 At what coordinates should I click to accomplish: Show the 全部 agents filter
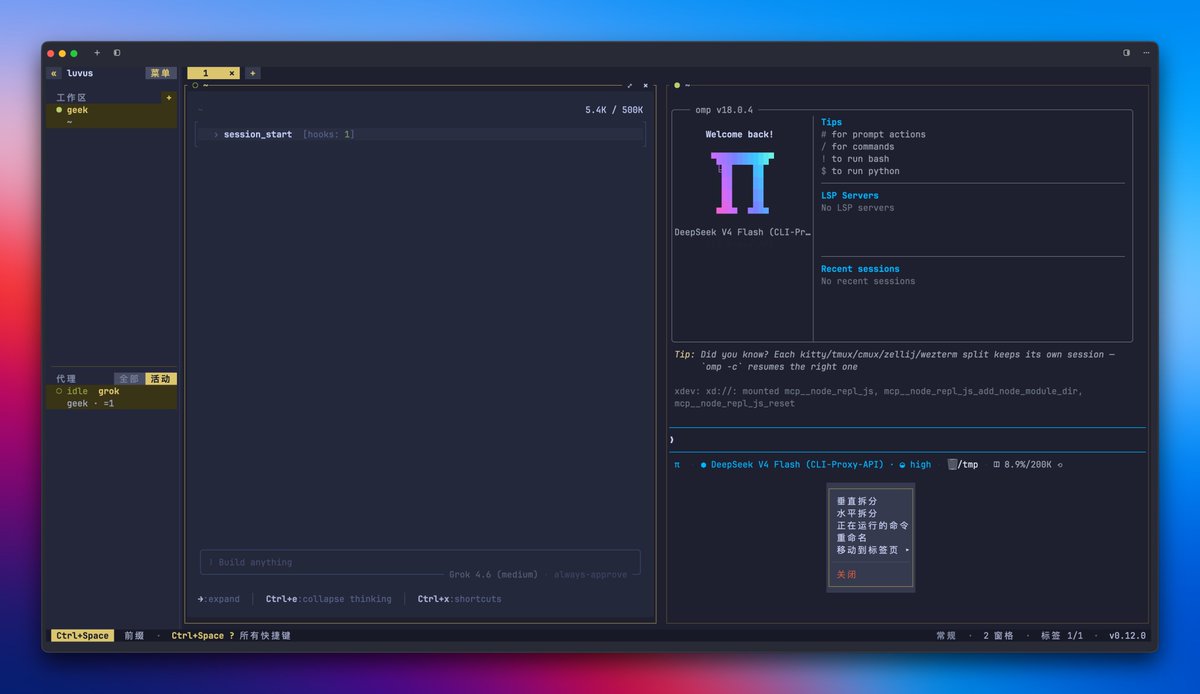click(x=129, y=379)
